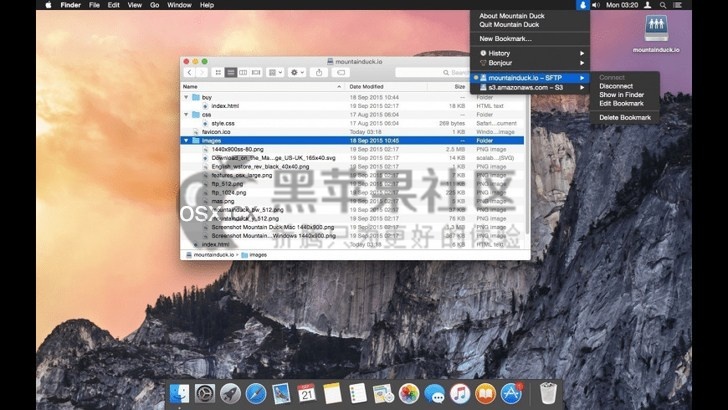Go forward in the Finder window
Image resolution: width=728 pixels, height=410 pixels.
click(x=202, y=72)
